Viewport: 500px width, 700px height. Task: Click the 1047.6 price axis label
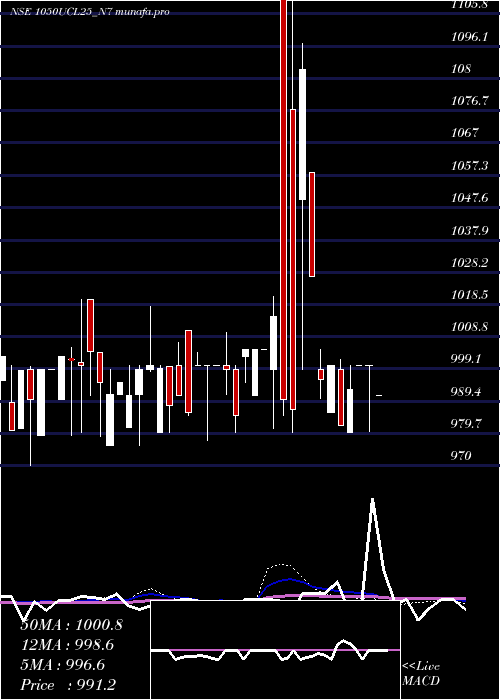coord(469,198)
